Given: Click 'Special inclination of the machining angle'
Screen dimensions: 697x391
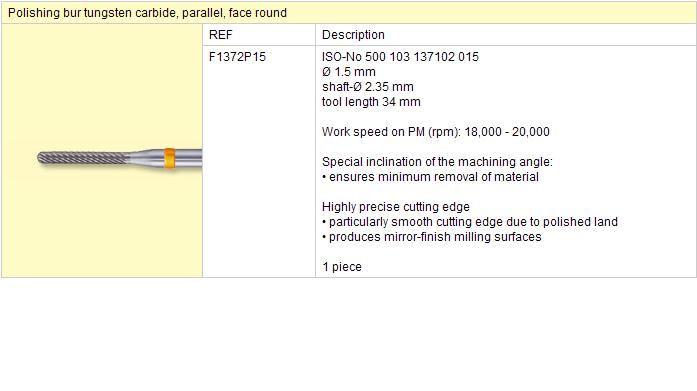Looking at the screenshot, I should tap(437, 162).
